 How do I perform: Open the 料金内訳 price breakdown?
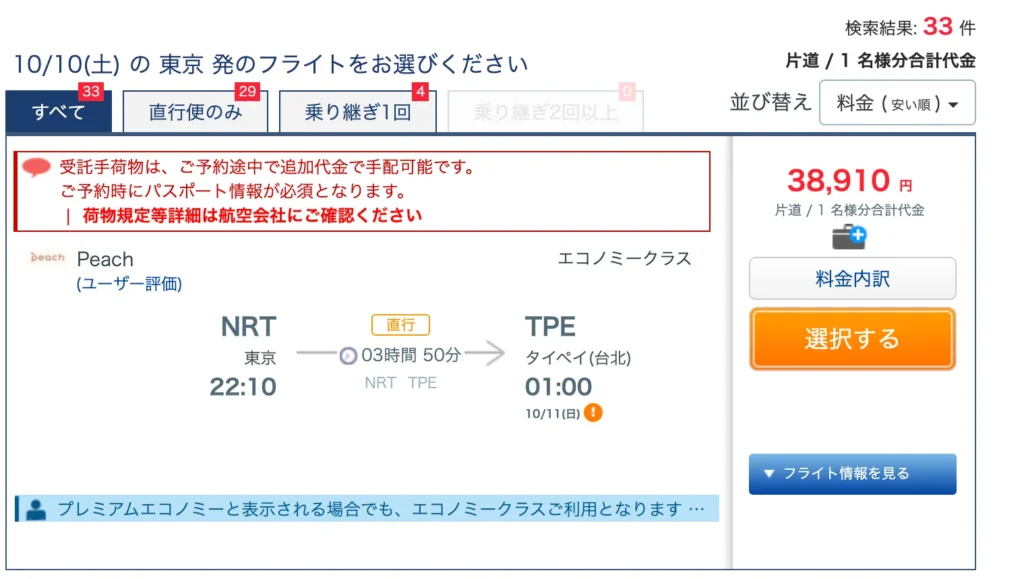(852, 279)
